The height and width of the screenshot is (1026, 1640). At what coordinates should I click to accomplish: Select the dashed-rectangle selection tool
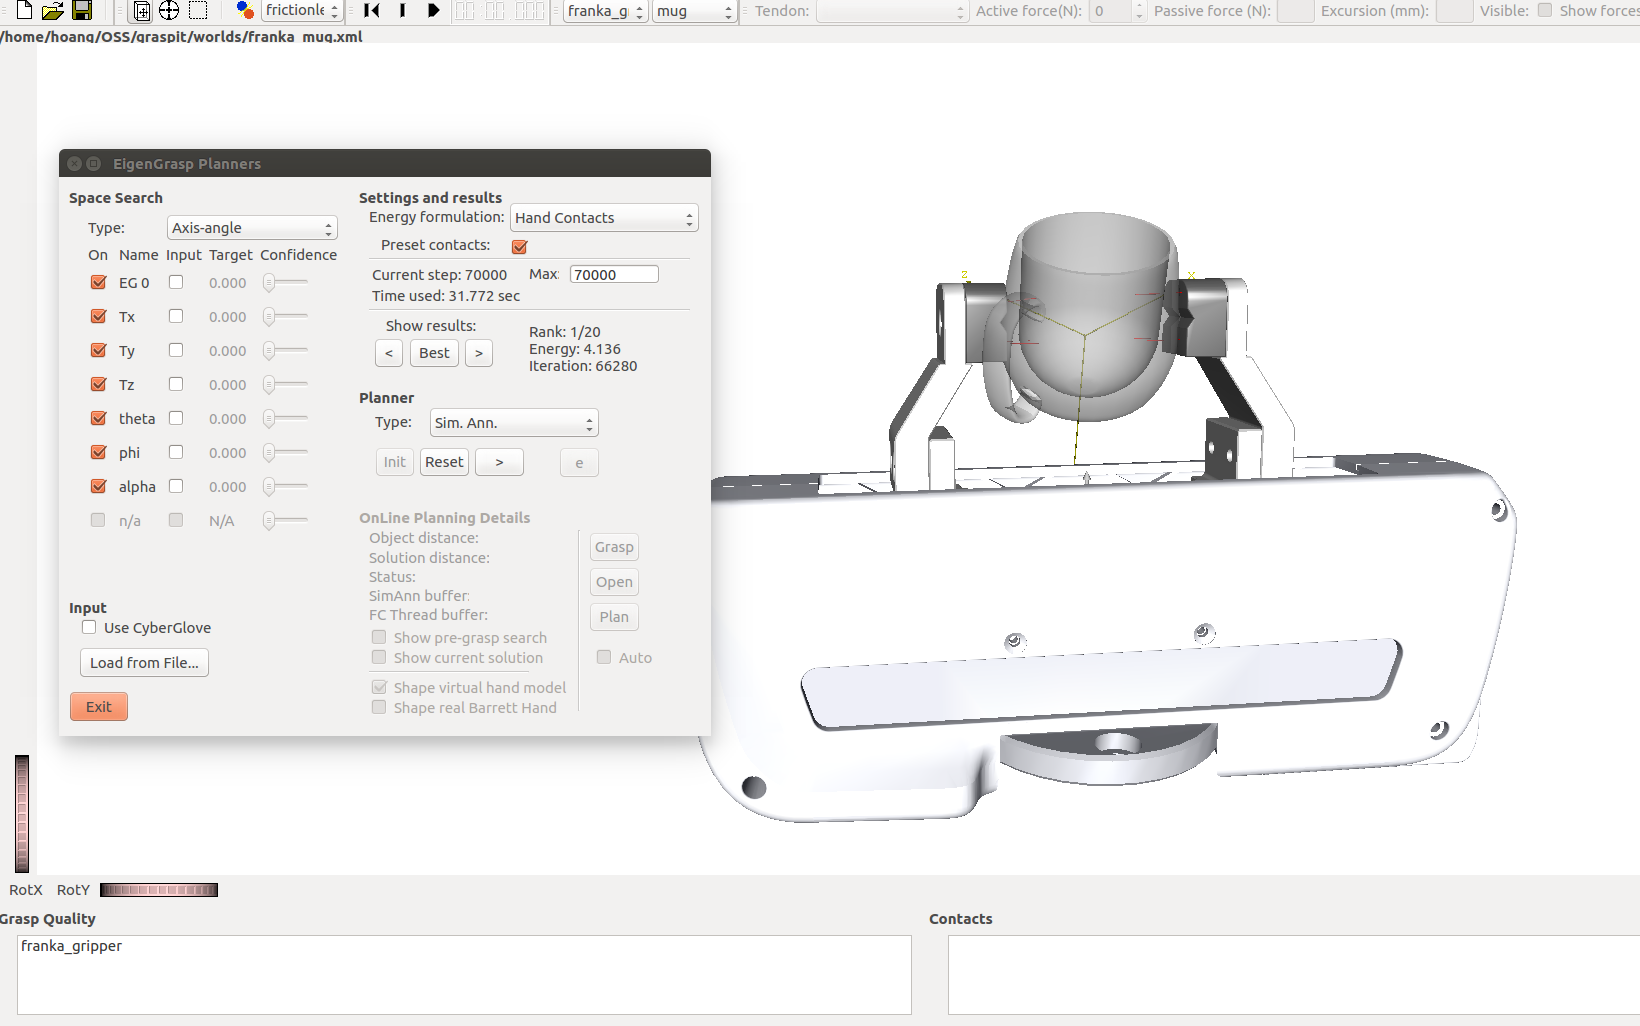pos(198,10)
